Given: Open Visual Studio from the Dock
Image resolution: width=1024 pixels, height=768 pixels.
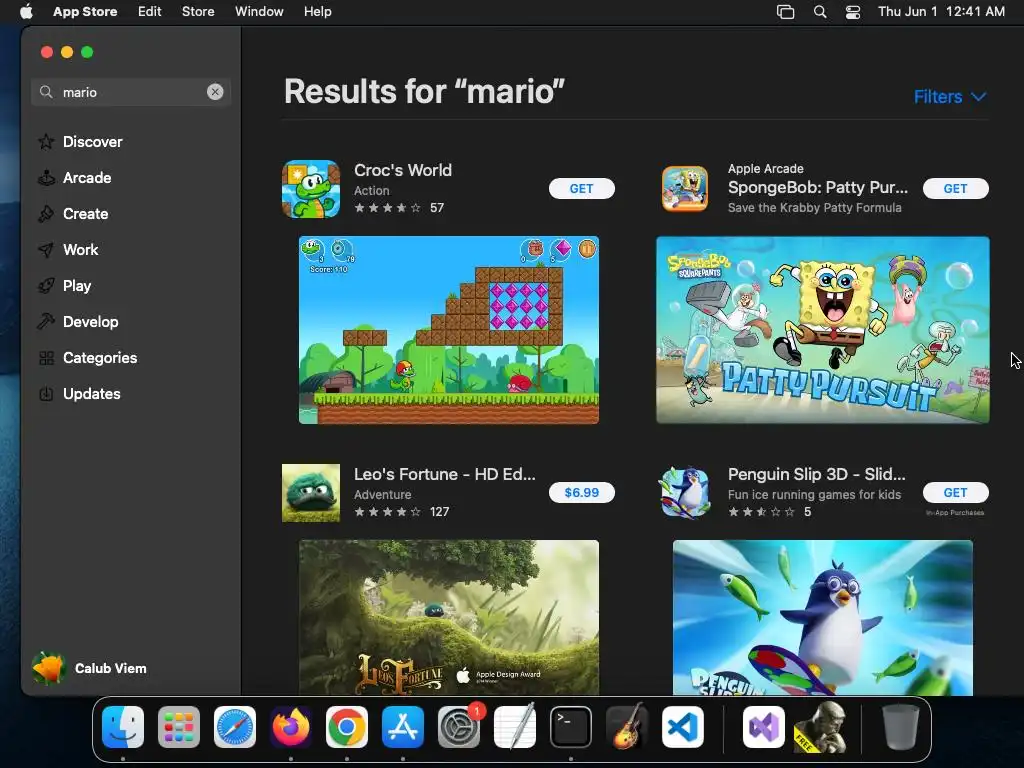Looking at the screenshot, I should pos(763,726).
